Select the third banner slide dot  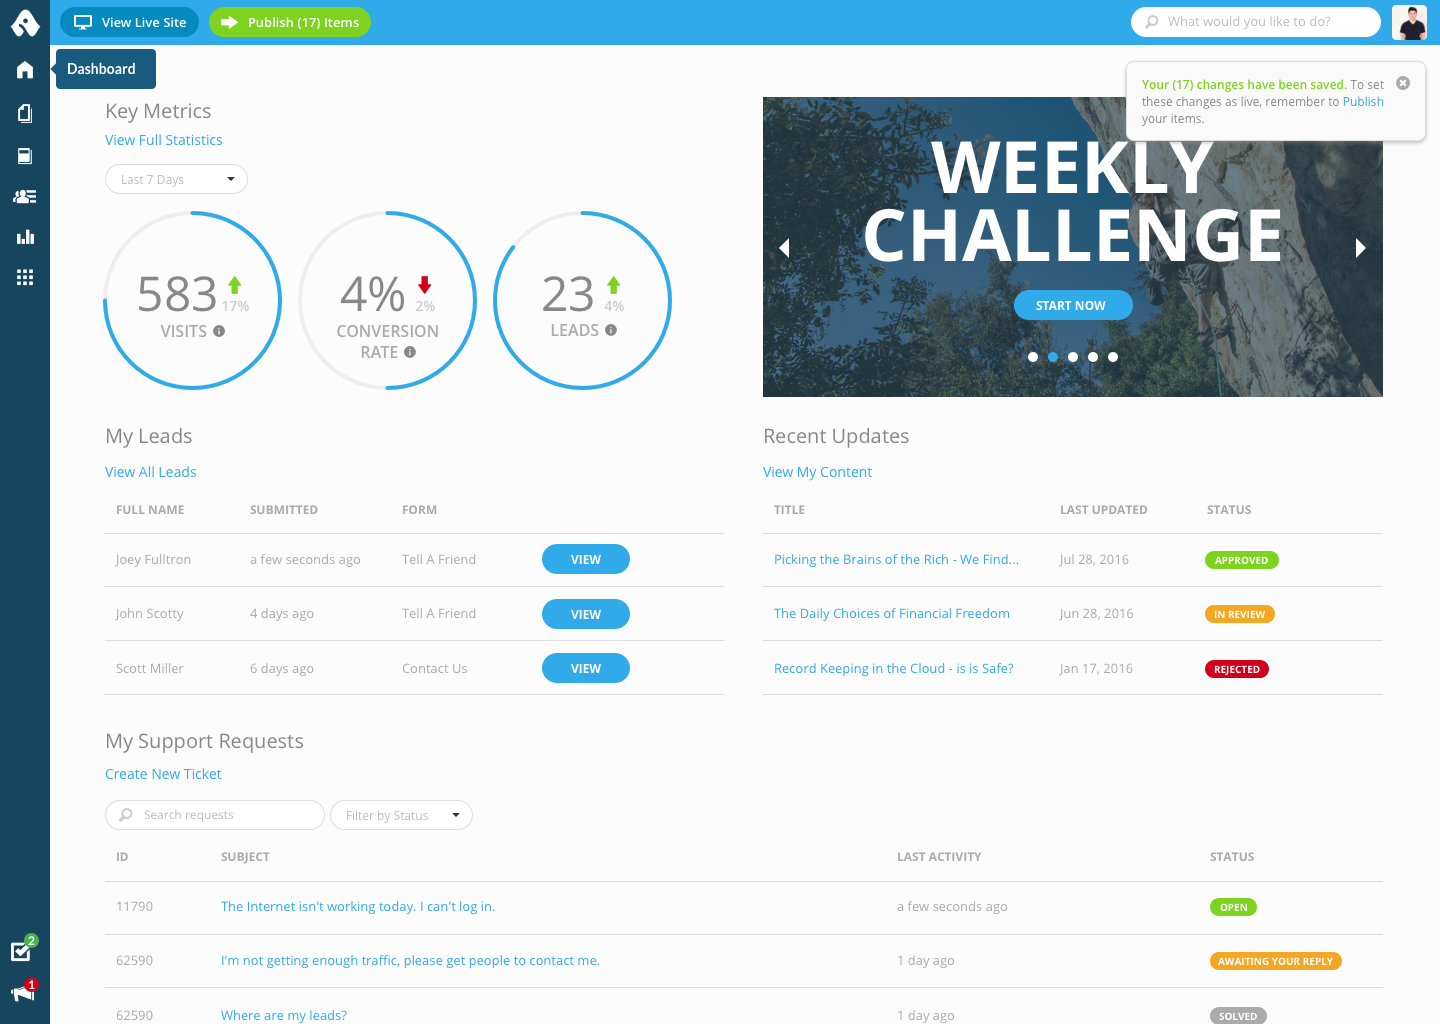click(1073, 357)
